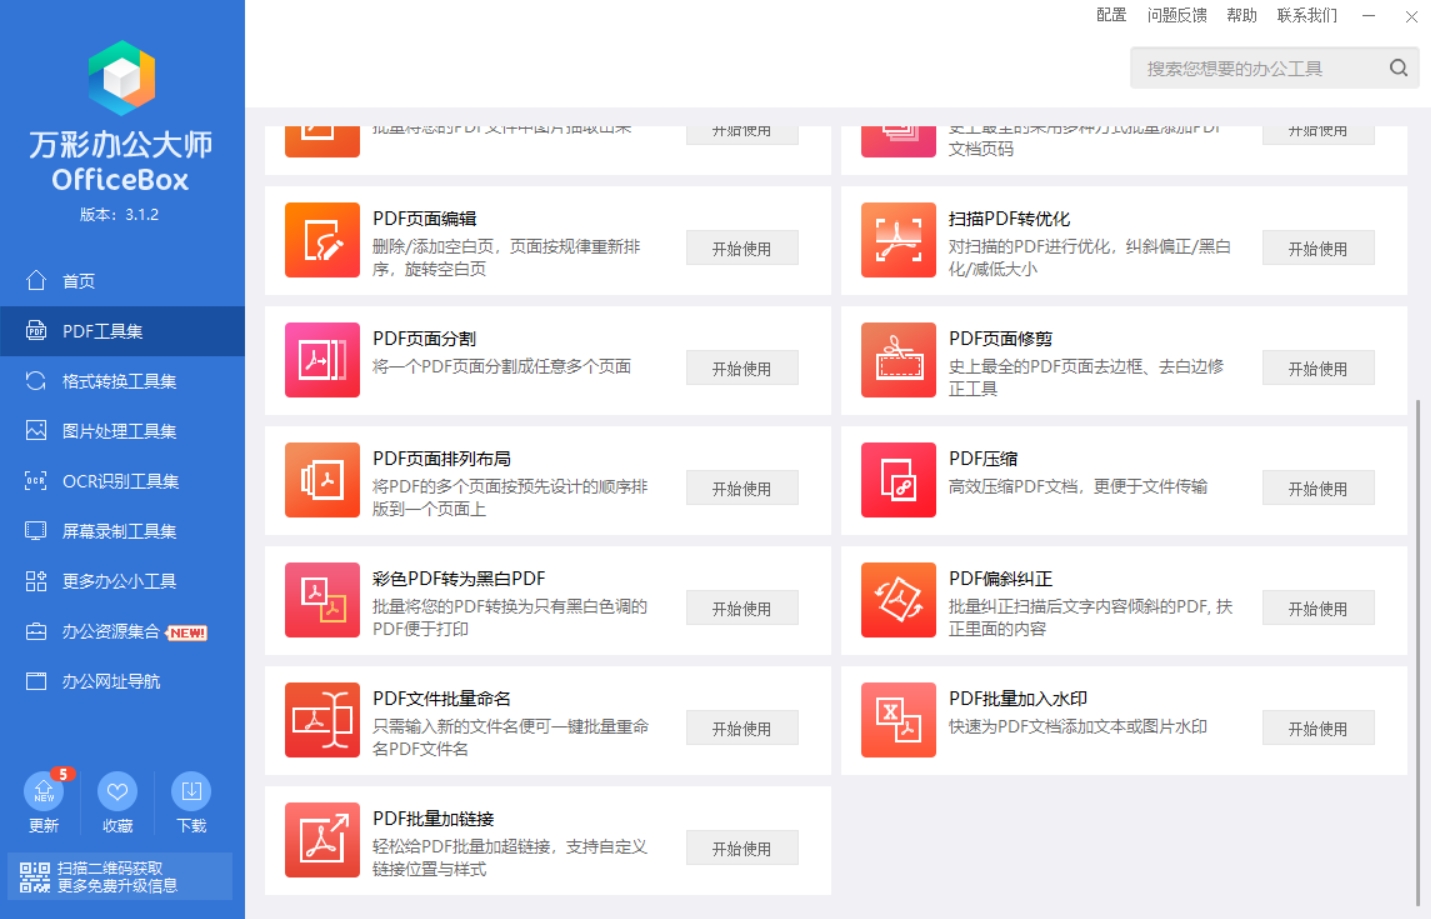Click the OfficeBox cube logo

(x=121, y=78)
